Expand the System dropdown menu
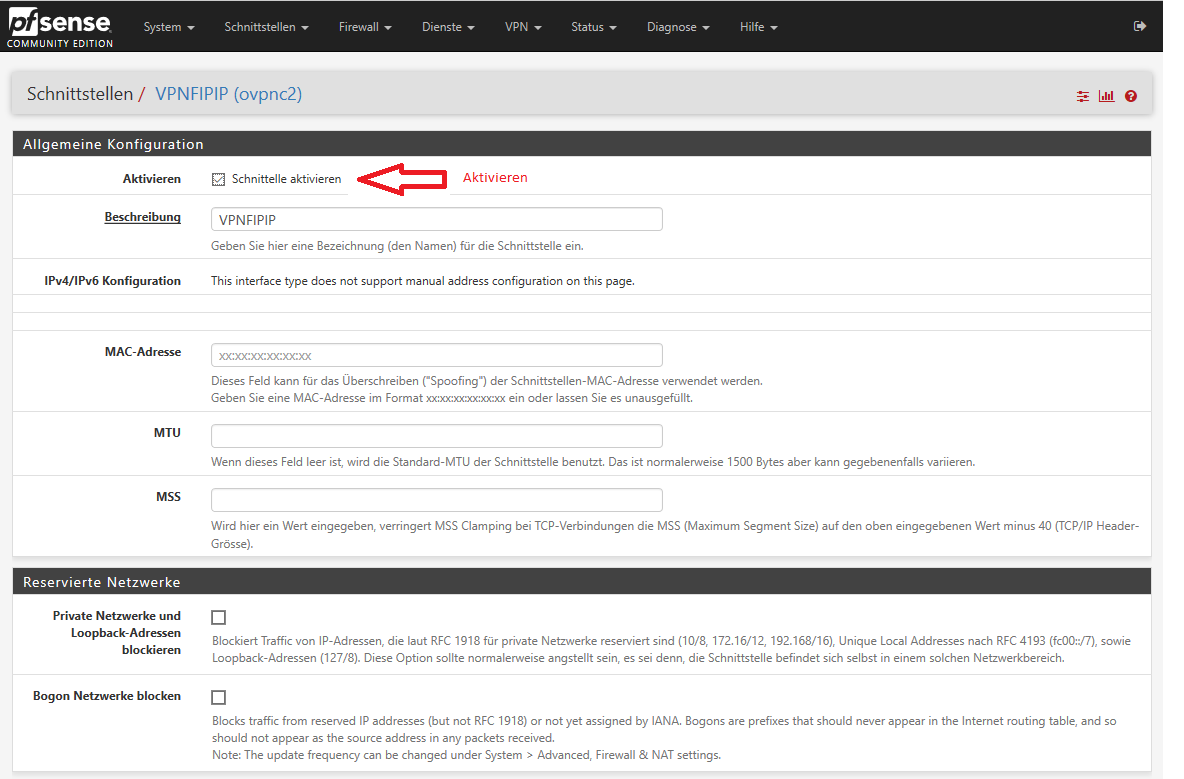The height and width of the screenshot is (779, 1184). pyautogui.click(x=168, y=27)
